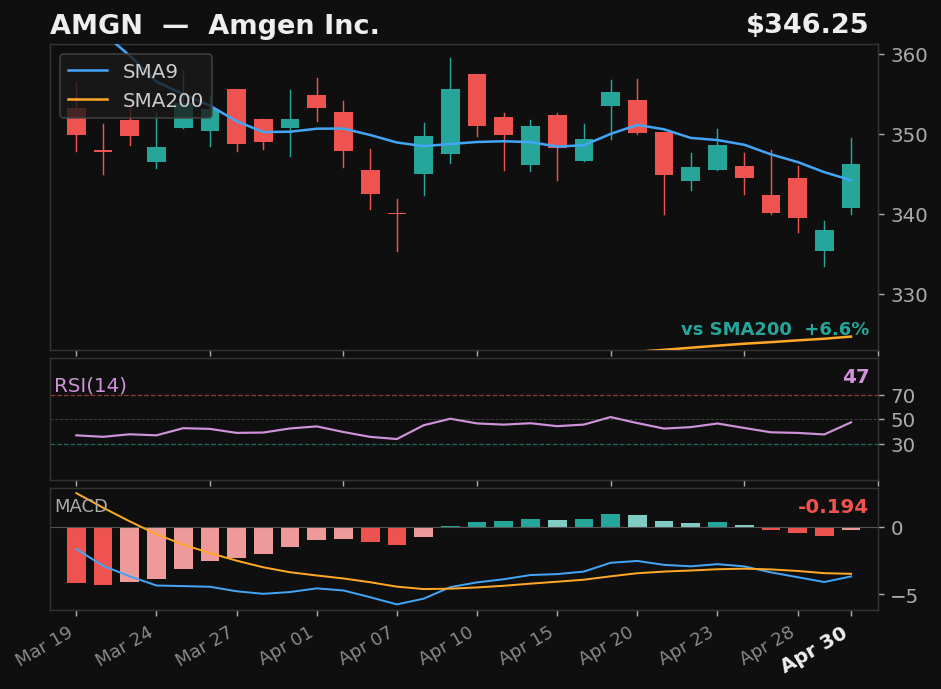
Task: Click the 340 price axis label
Action: pyautogui.click(x=909, y=215)
